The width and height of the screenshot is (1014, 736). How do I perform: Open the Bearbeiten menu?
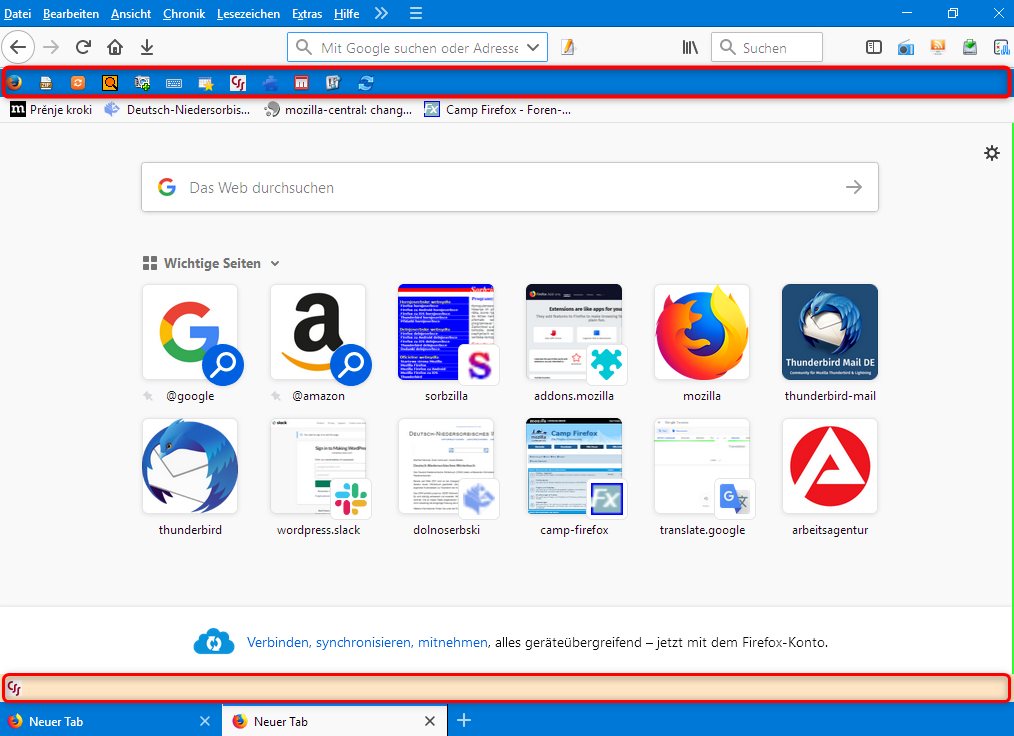pos(71,14)
